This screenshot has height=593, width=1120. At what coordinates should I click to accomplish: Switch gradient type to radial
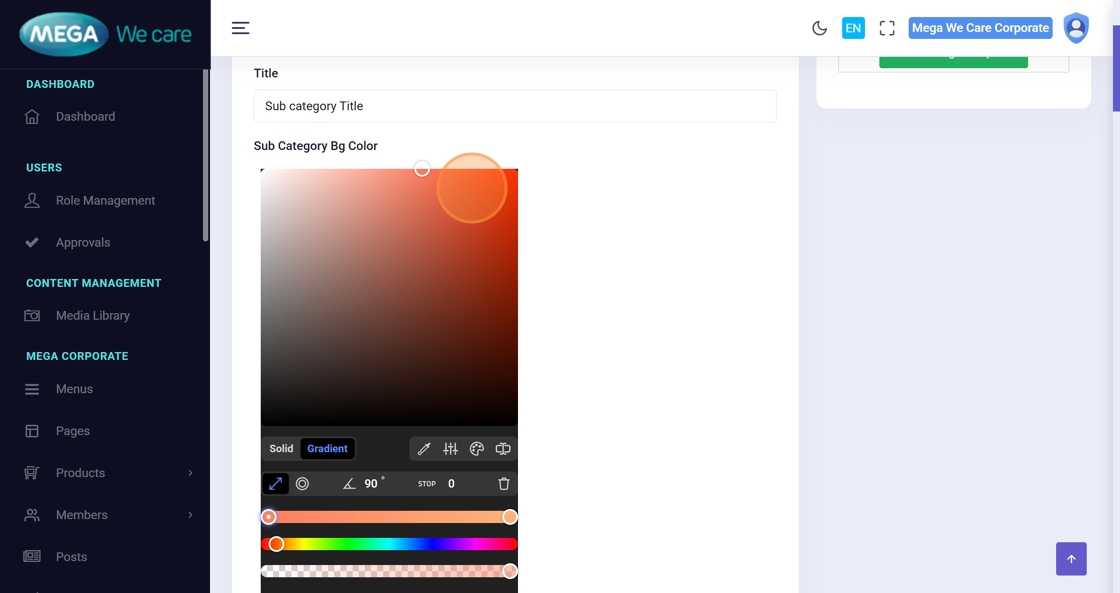tap(302, 484)
